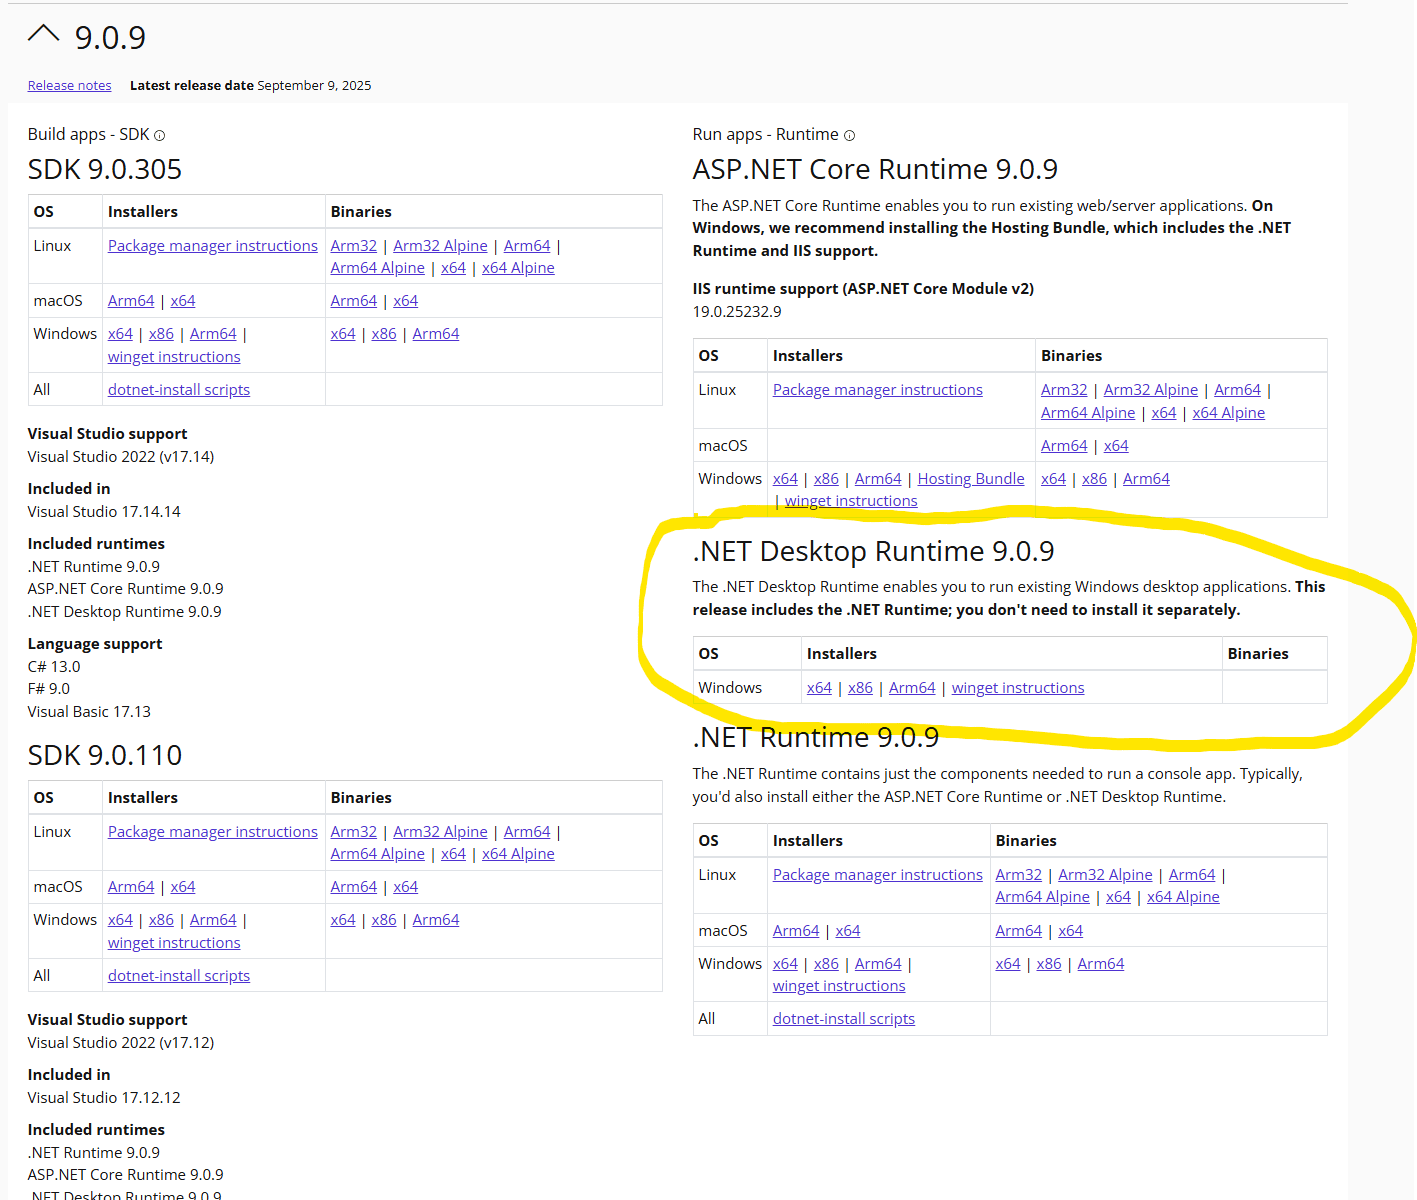The image size is (1417, 1200).
Task: Open SDK 9.0.305 Windows winget instructions
Action: [x=174, y=357]
